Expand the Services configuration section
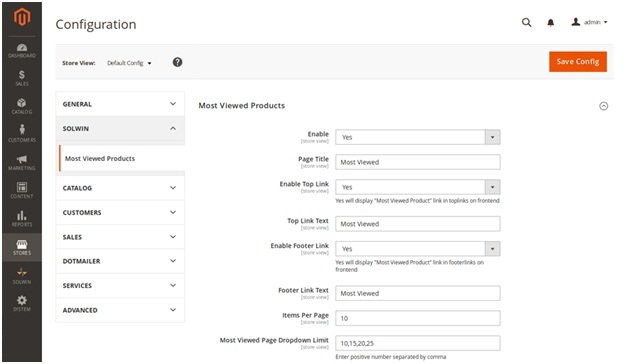 tap(120, 286)
